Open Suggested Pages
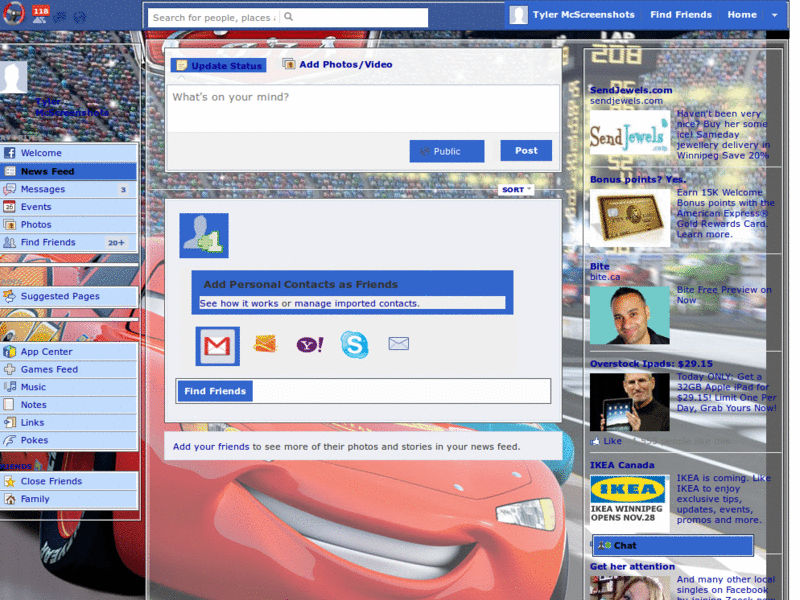 [x=69, y=296]
